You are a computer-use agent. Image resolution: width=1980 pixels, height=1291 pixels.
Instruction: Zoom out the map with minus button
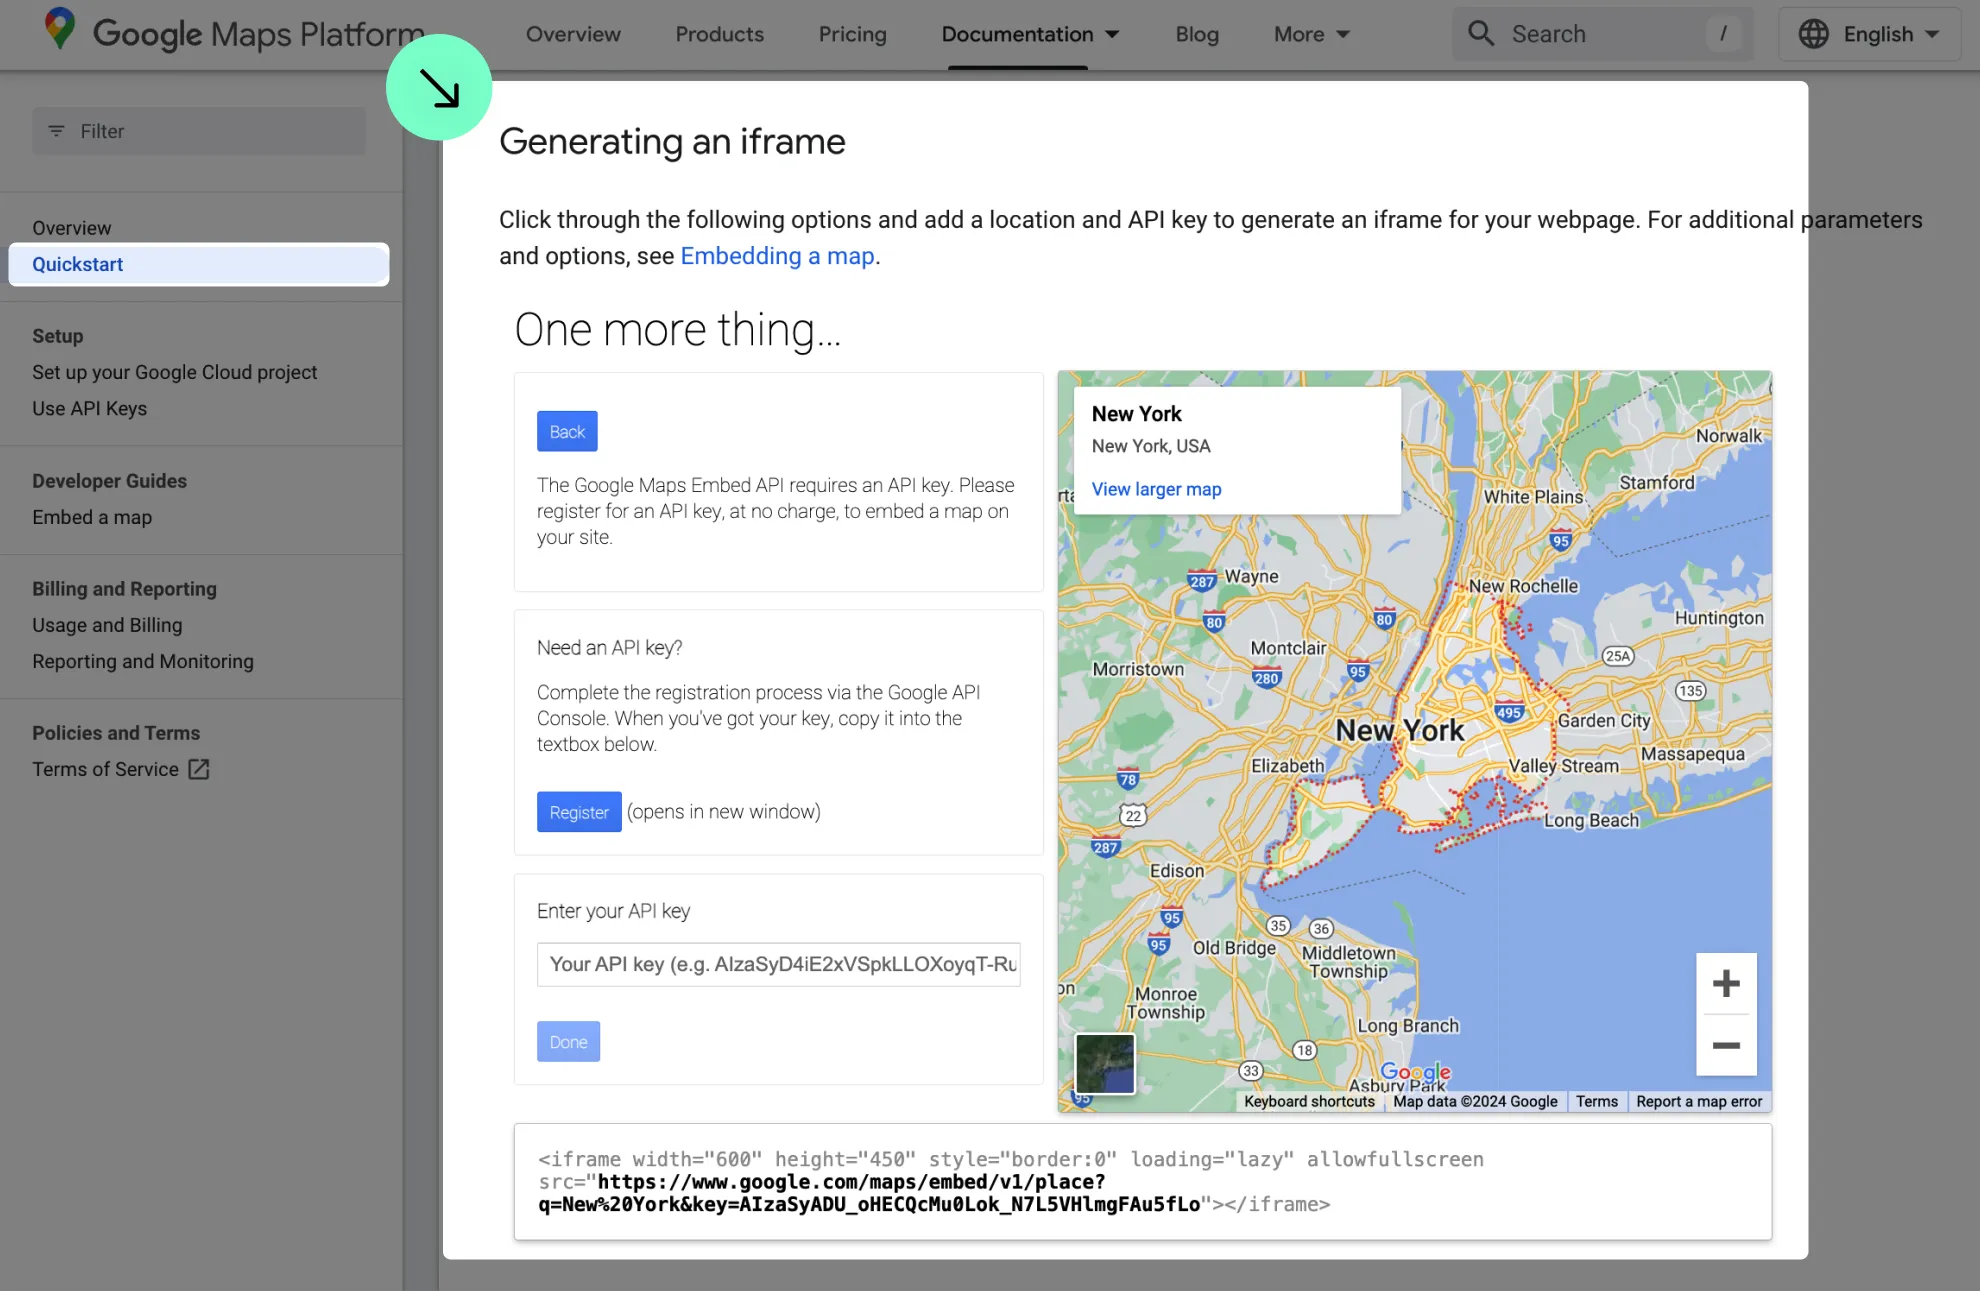point(1726,1046)
